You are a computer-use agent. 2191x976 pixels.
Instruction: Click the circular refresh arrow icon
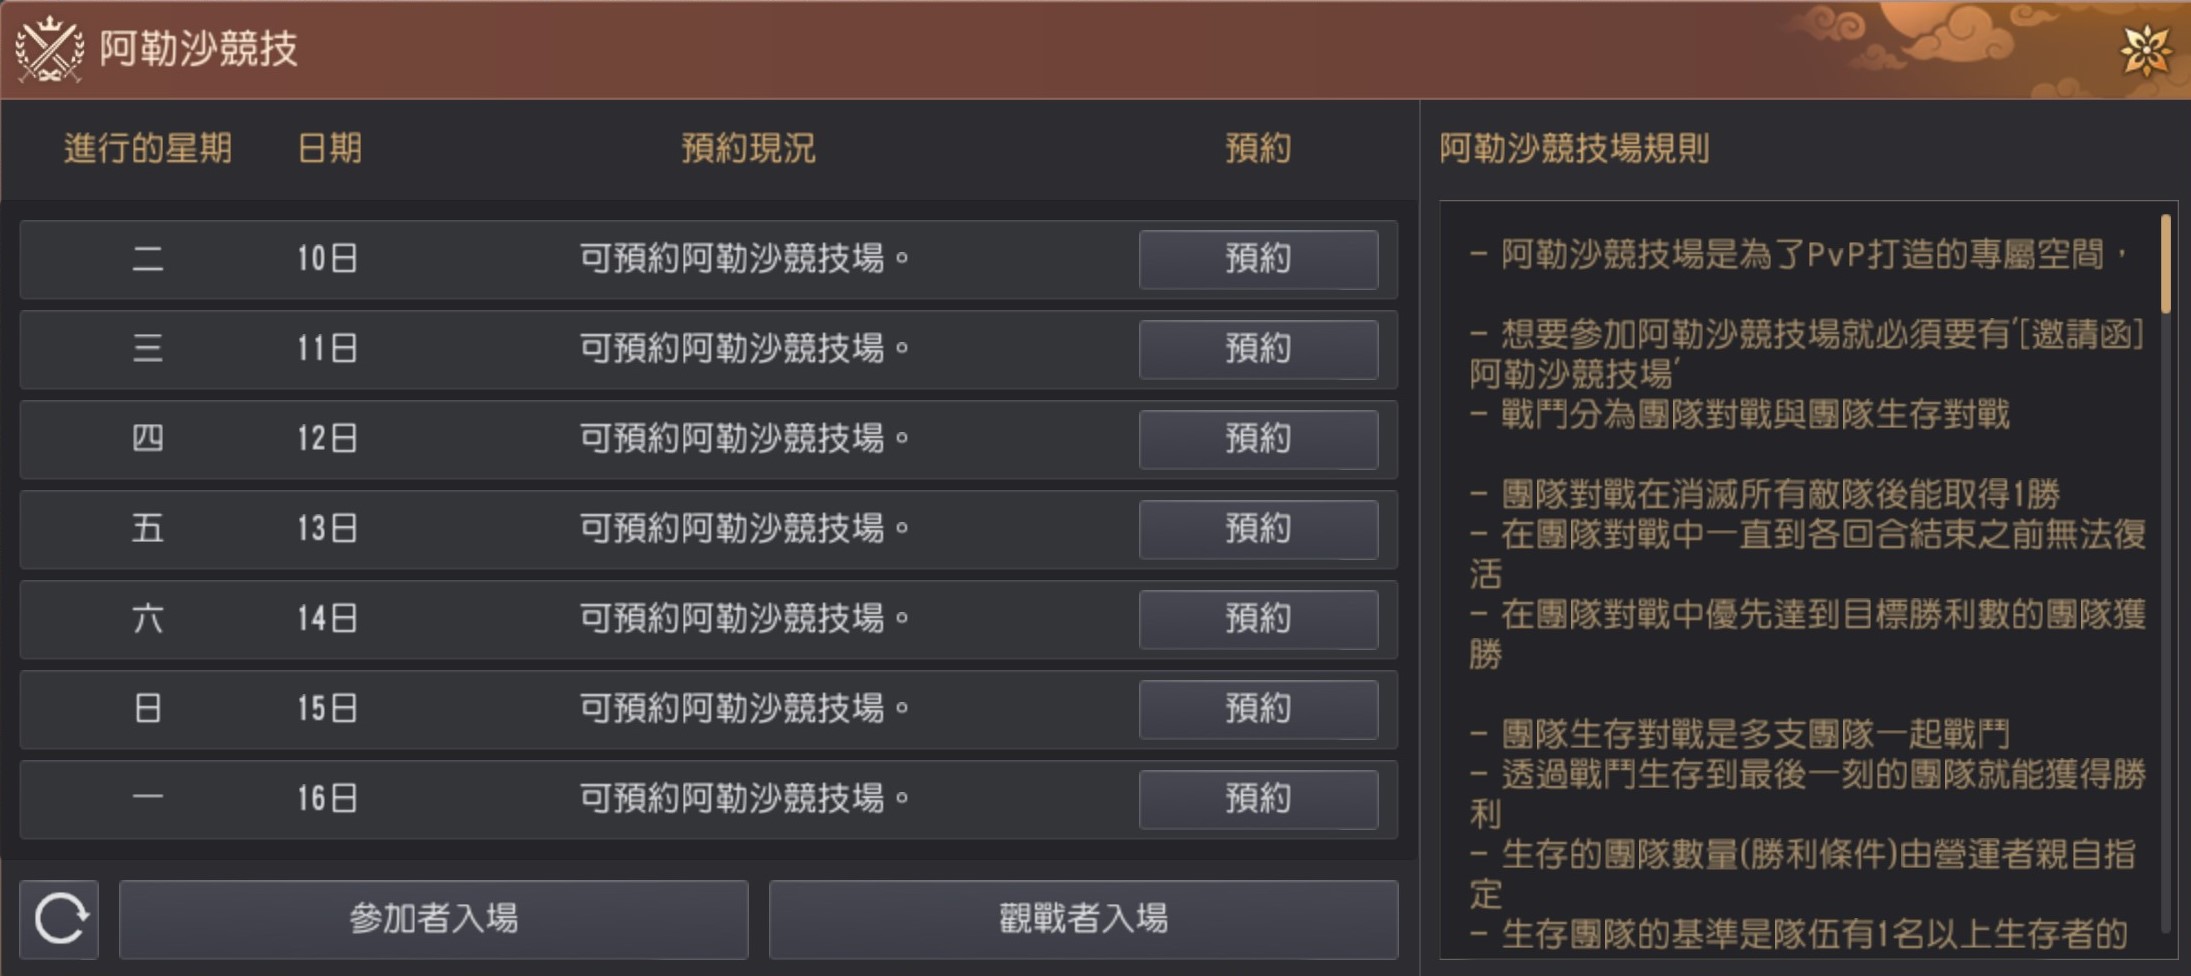59,919
